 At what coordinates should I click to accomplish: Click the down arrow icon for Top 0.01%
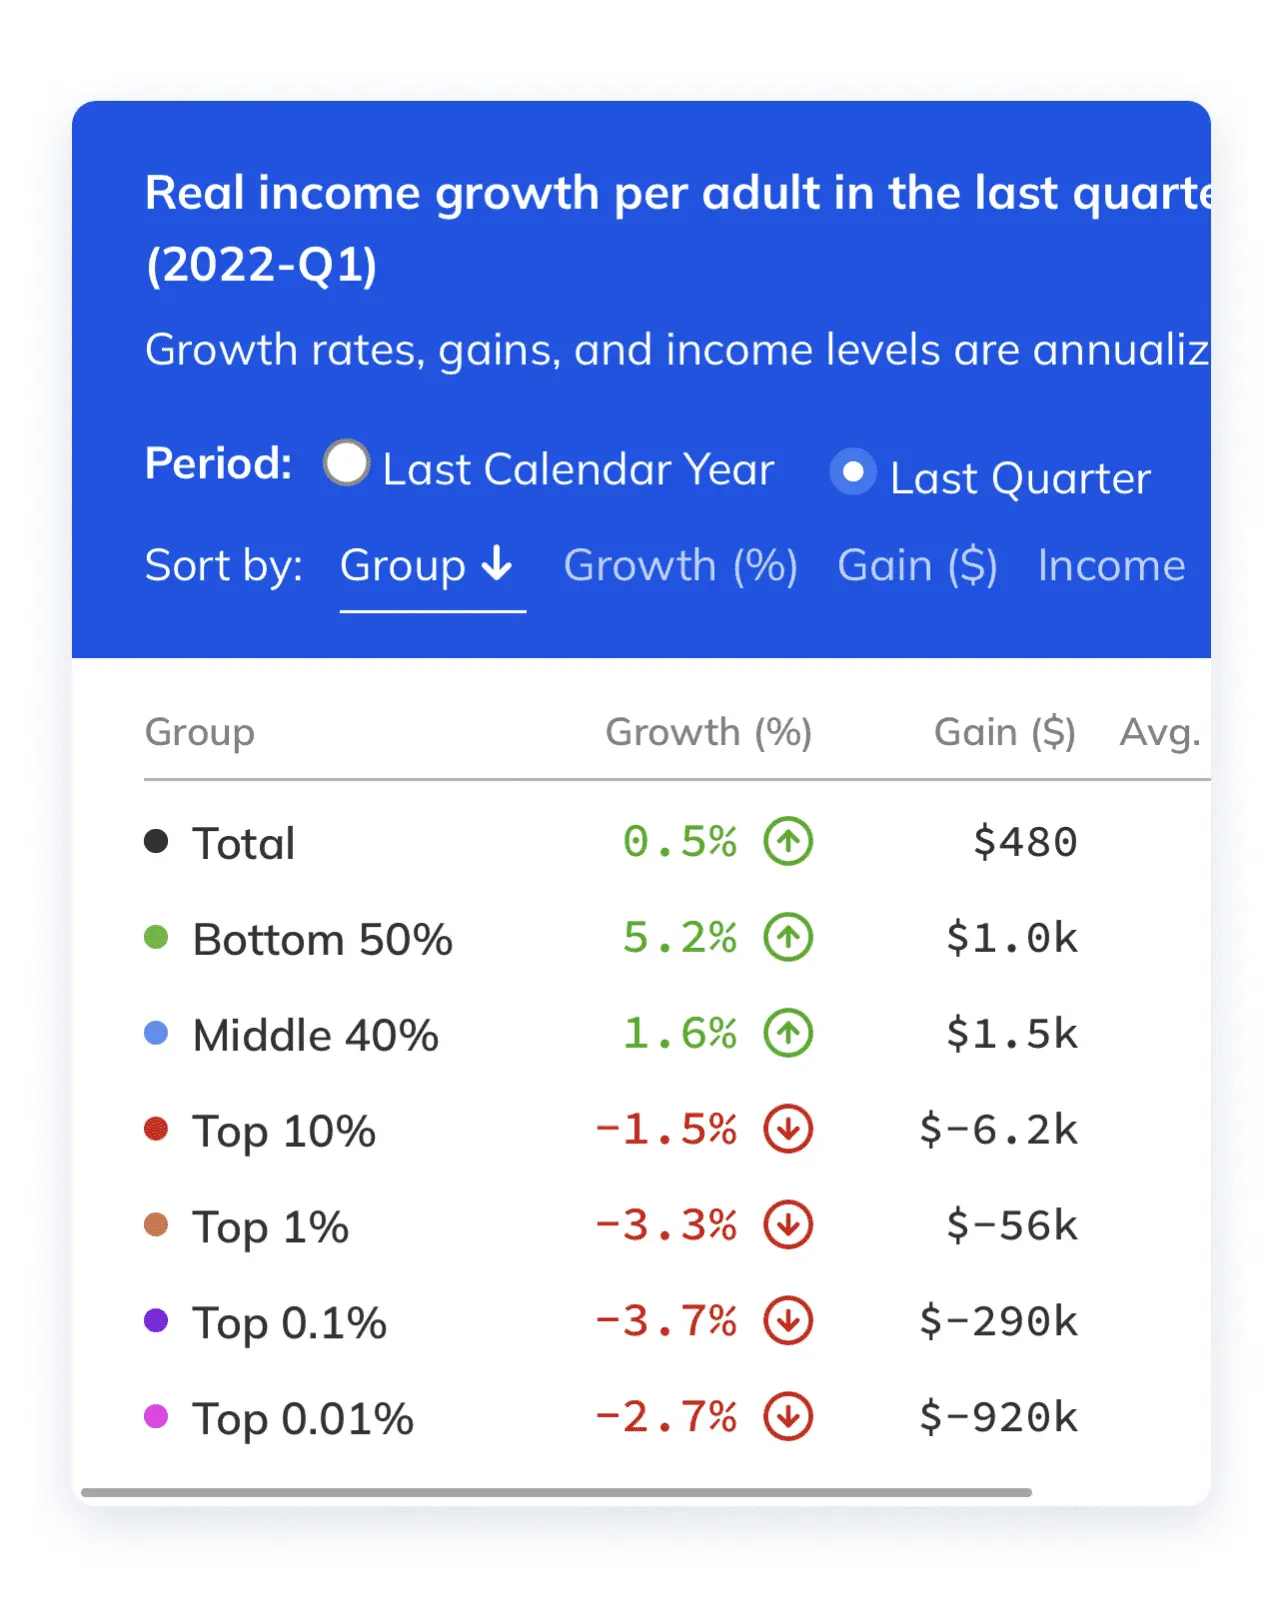click(788, 1416)
